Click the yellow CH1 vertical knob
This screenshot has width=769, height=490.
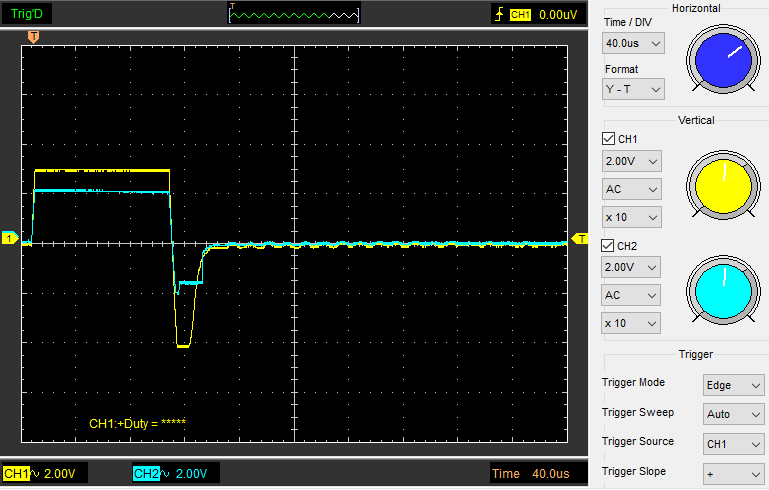[721, 185]
